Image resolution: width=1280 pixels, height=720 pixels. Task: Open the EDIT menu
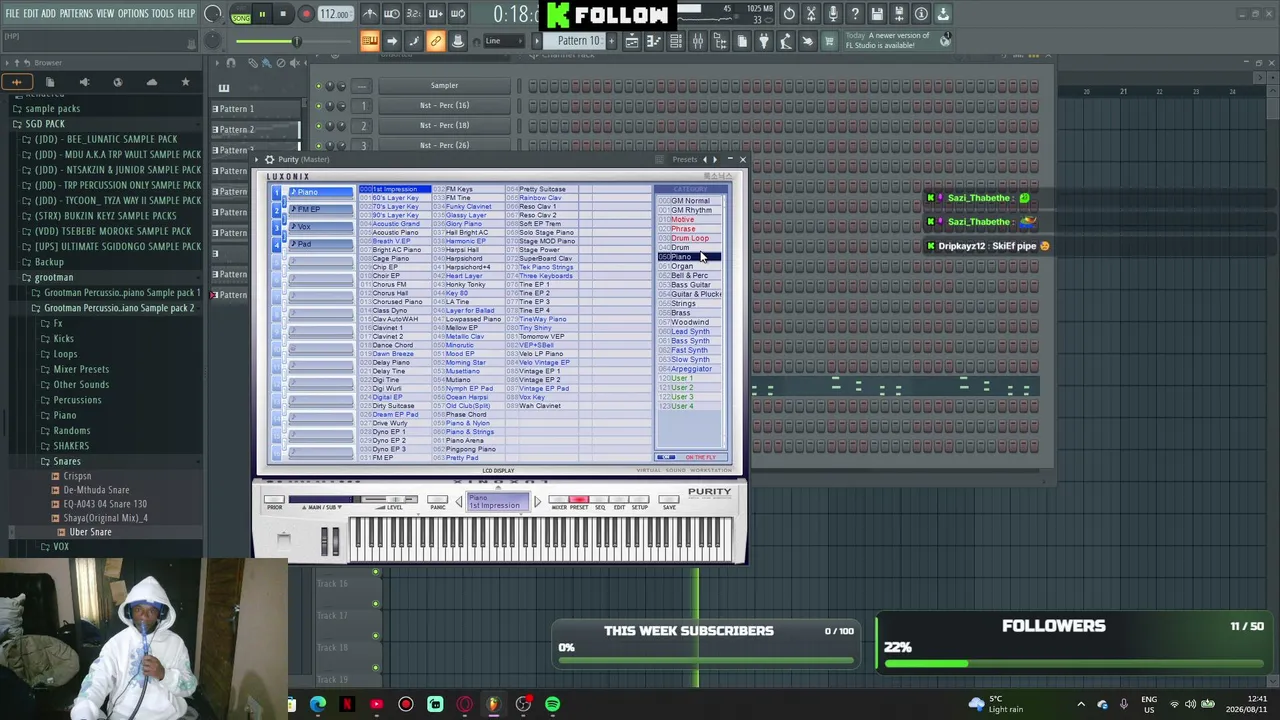point(30,14)
